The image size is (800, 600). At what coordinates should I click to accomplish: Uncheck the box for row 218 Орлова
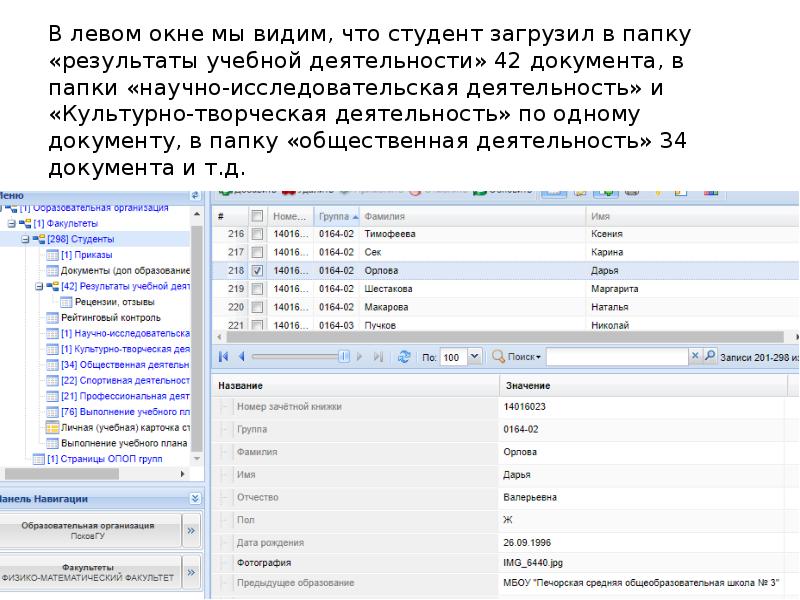point(257,271)
